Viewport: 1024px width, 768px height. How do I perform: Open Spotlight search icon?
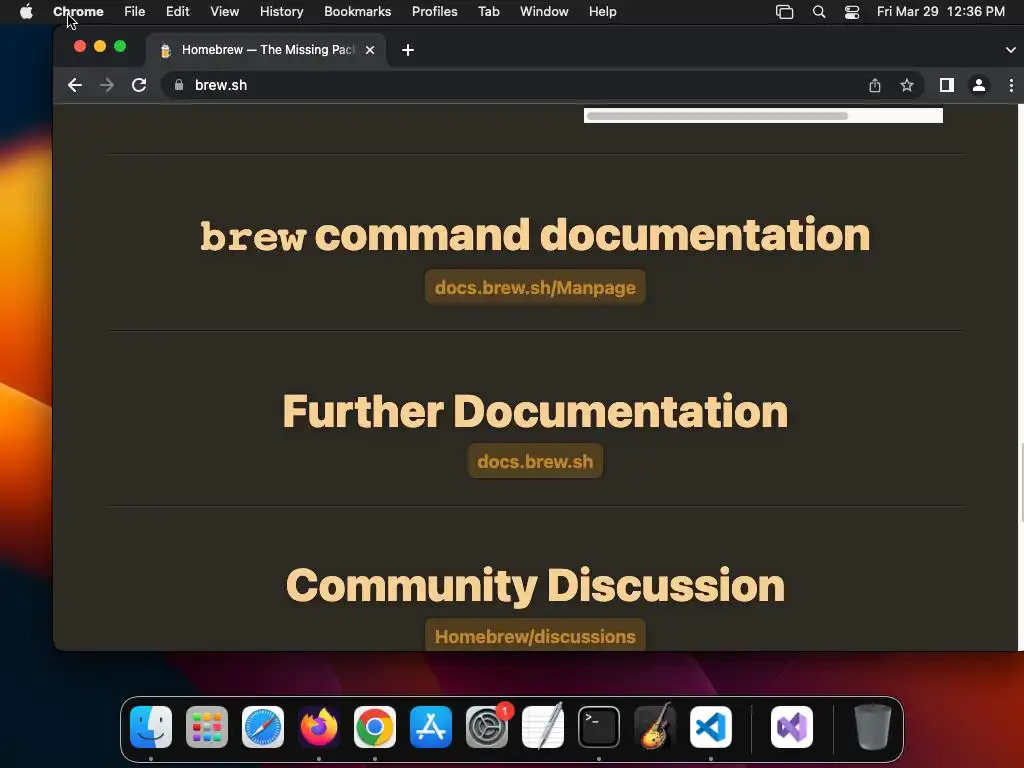[x=818, y=12]
